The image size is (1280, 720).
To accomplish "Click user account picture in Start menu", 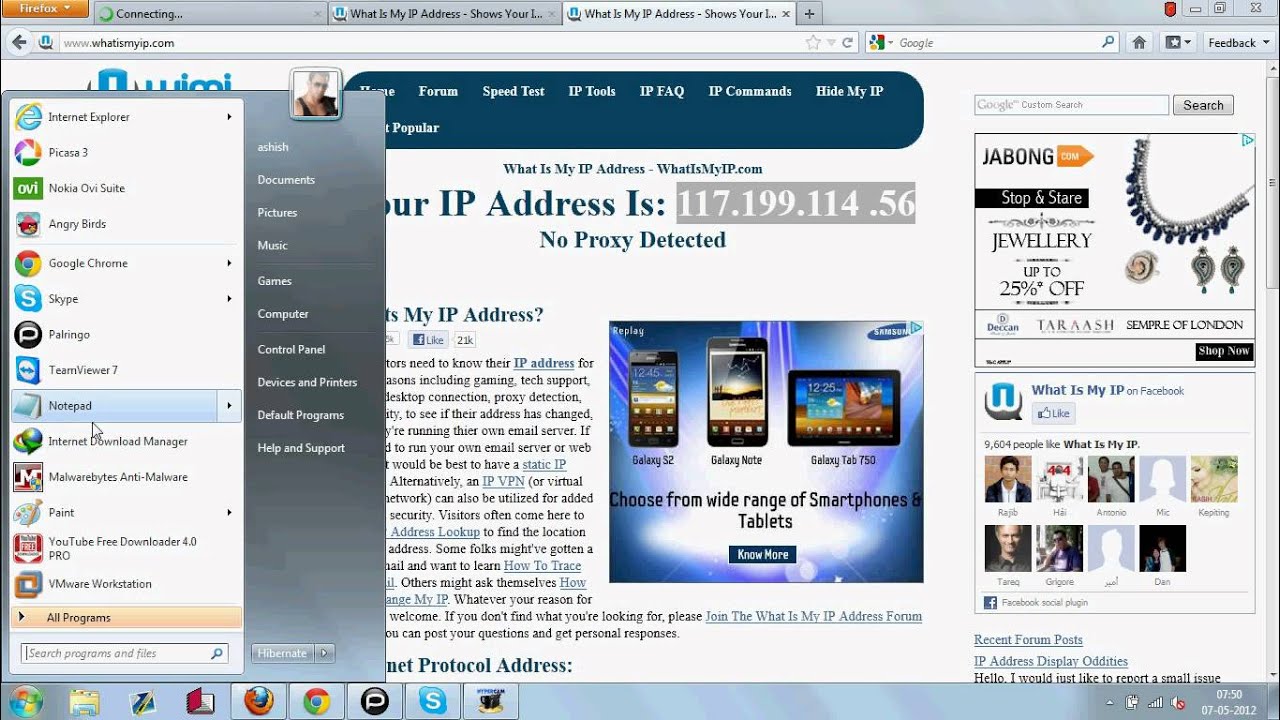I will point(316,93).
